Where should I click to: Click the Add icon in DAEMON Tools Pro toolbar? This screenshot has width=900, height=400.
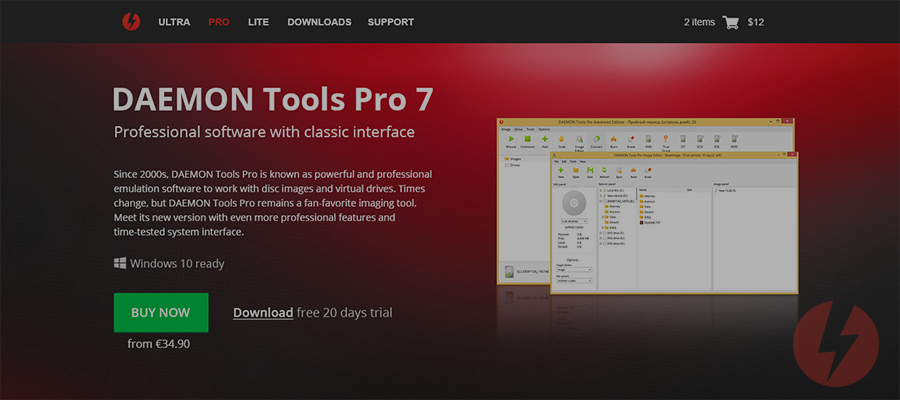pyautogui.click(x=545, y=139)
